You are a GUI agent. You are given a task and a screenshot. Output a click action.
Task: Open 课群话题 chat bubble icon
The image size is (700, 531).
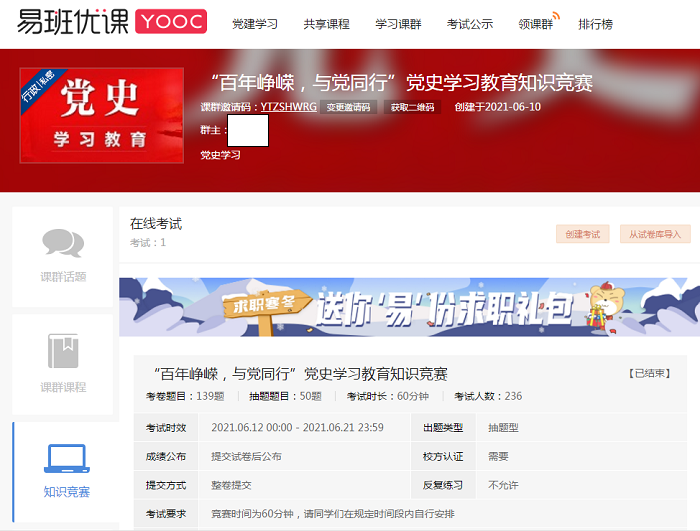(x=62, y=243)
